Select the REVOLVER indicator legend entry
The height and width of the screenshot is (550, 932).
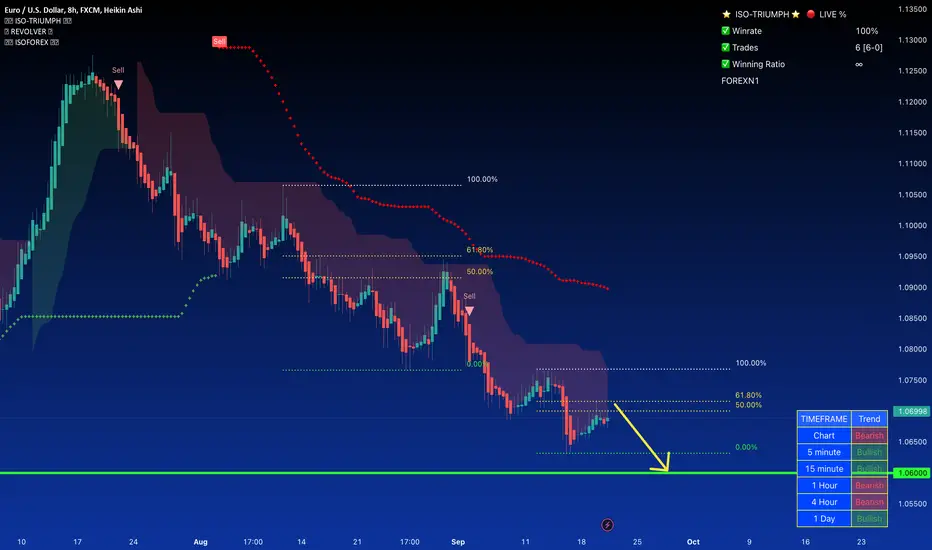pyautogui.click(x=29, y=32)
